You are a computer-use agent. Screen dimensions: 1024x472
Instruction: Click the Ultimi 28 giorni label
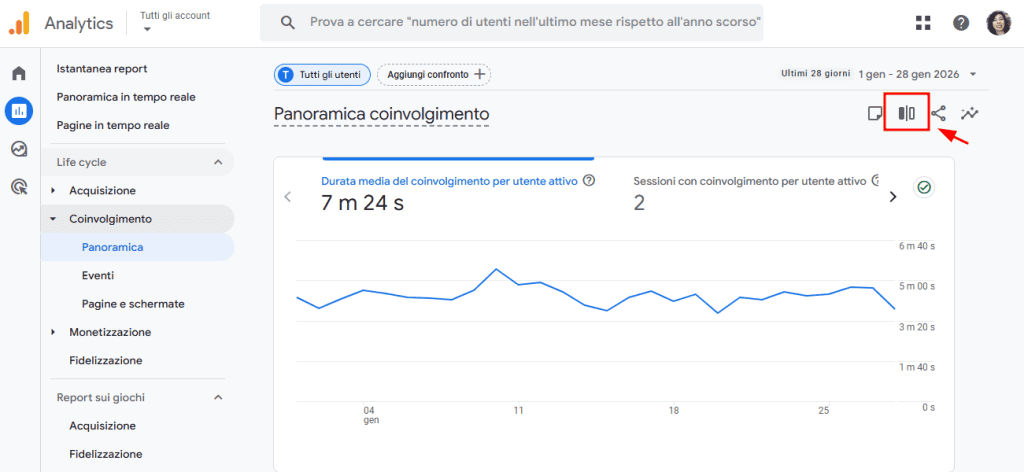(x=816, y=74)
